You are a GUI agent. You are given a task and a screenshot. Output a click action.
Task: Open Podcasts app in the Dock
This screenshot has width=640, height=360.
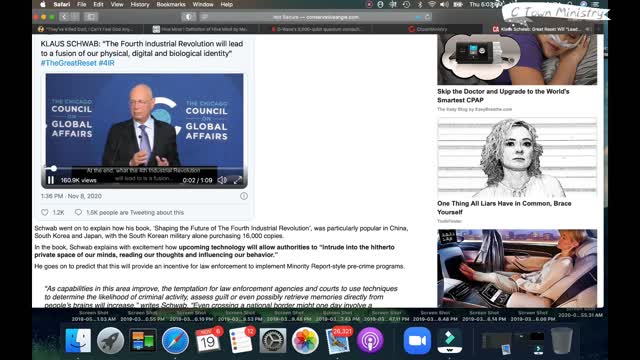click(x=370, y=340)
